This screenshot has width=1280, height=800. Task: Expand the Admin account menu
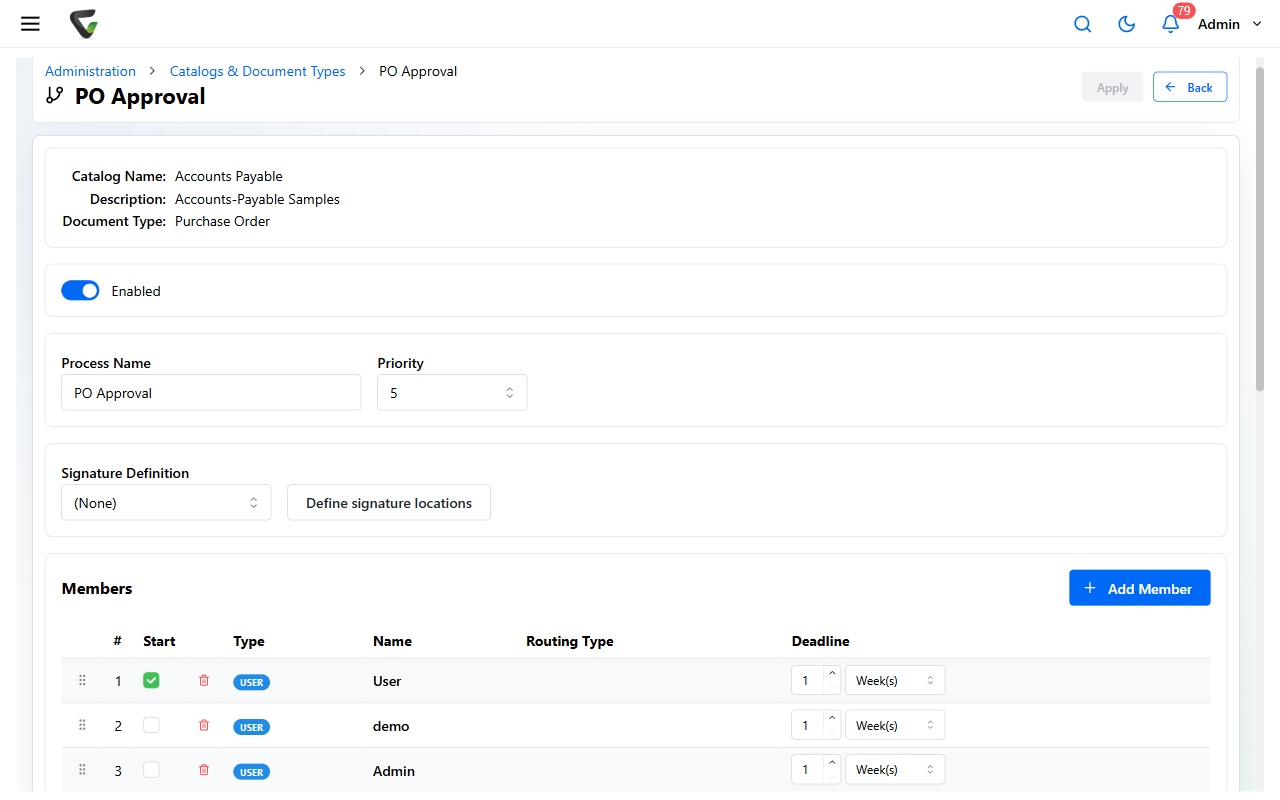coord(1230,24)
